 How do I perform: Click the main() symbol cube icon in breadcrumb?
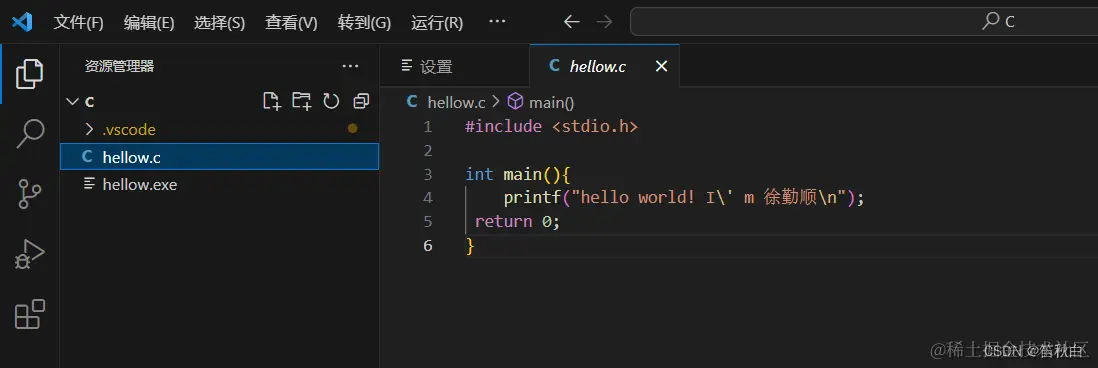coord(515,102)
